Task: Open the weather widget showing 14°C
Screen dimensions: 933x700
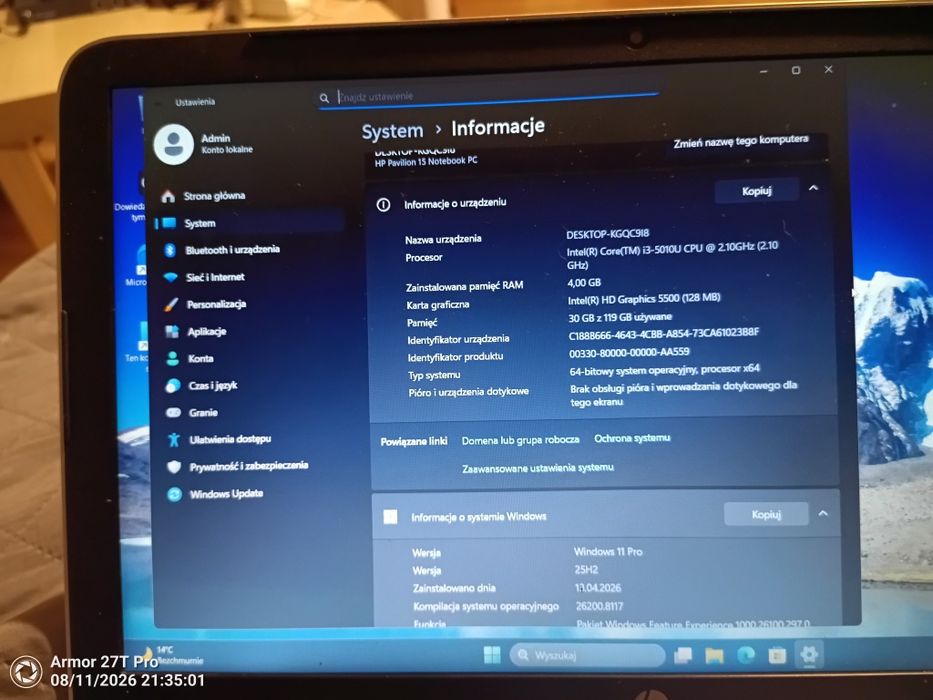Action: point(171,655)
